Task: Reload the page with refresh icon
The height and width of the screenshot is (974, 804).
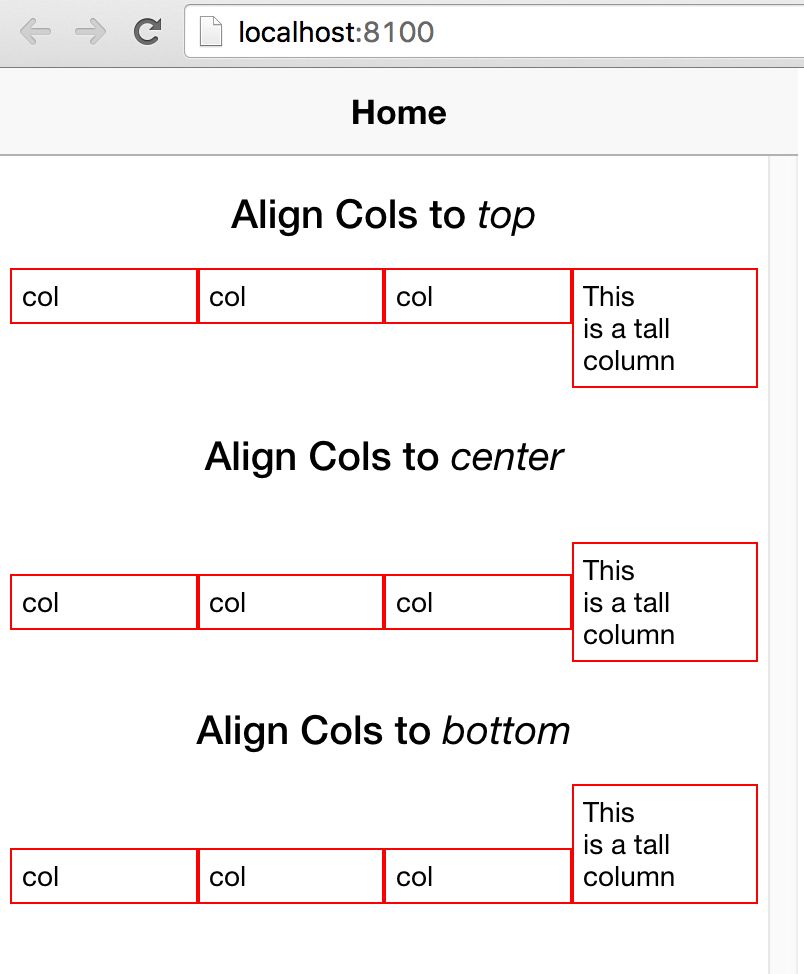Action: pyautogui.click(x=147, y=32)
